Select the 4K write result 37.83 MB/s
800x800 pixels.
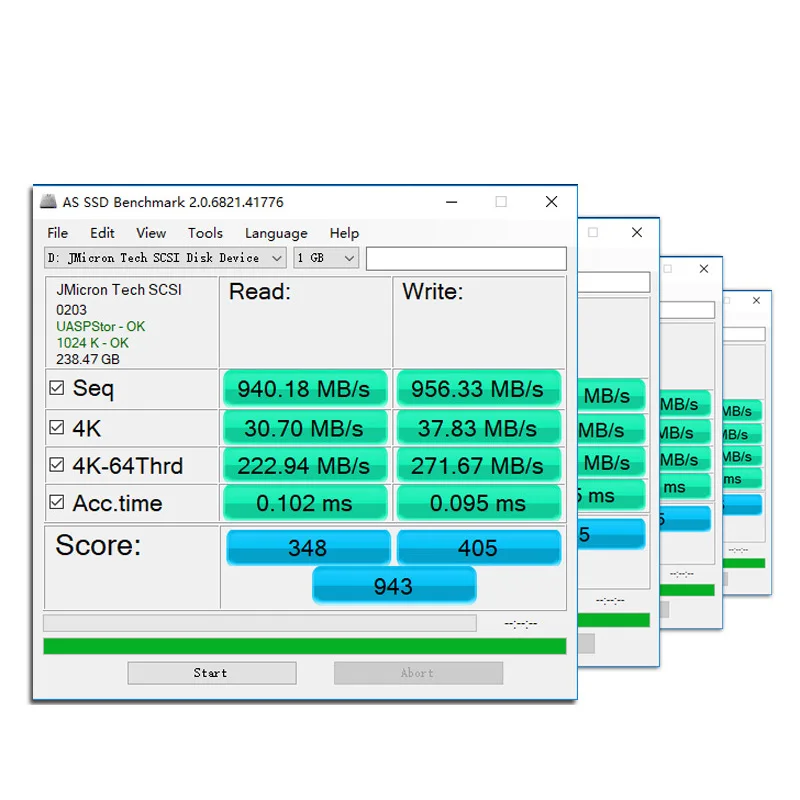tap(479, 428)
